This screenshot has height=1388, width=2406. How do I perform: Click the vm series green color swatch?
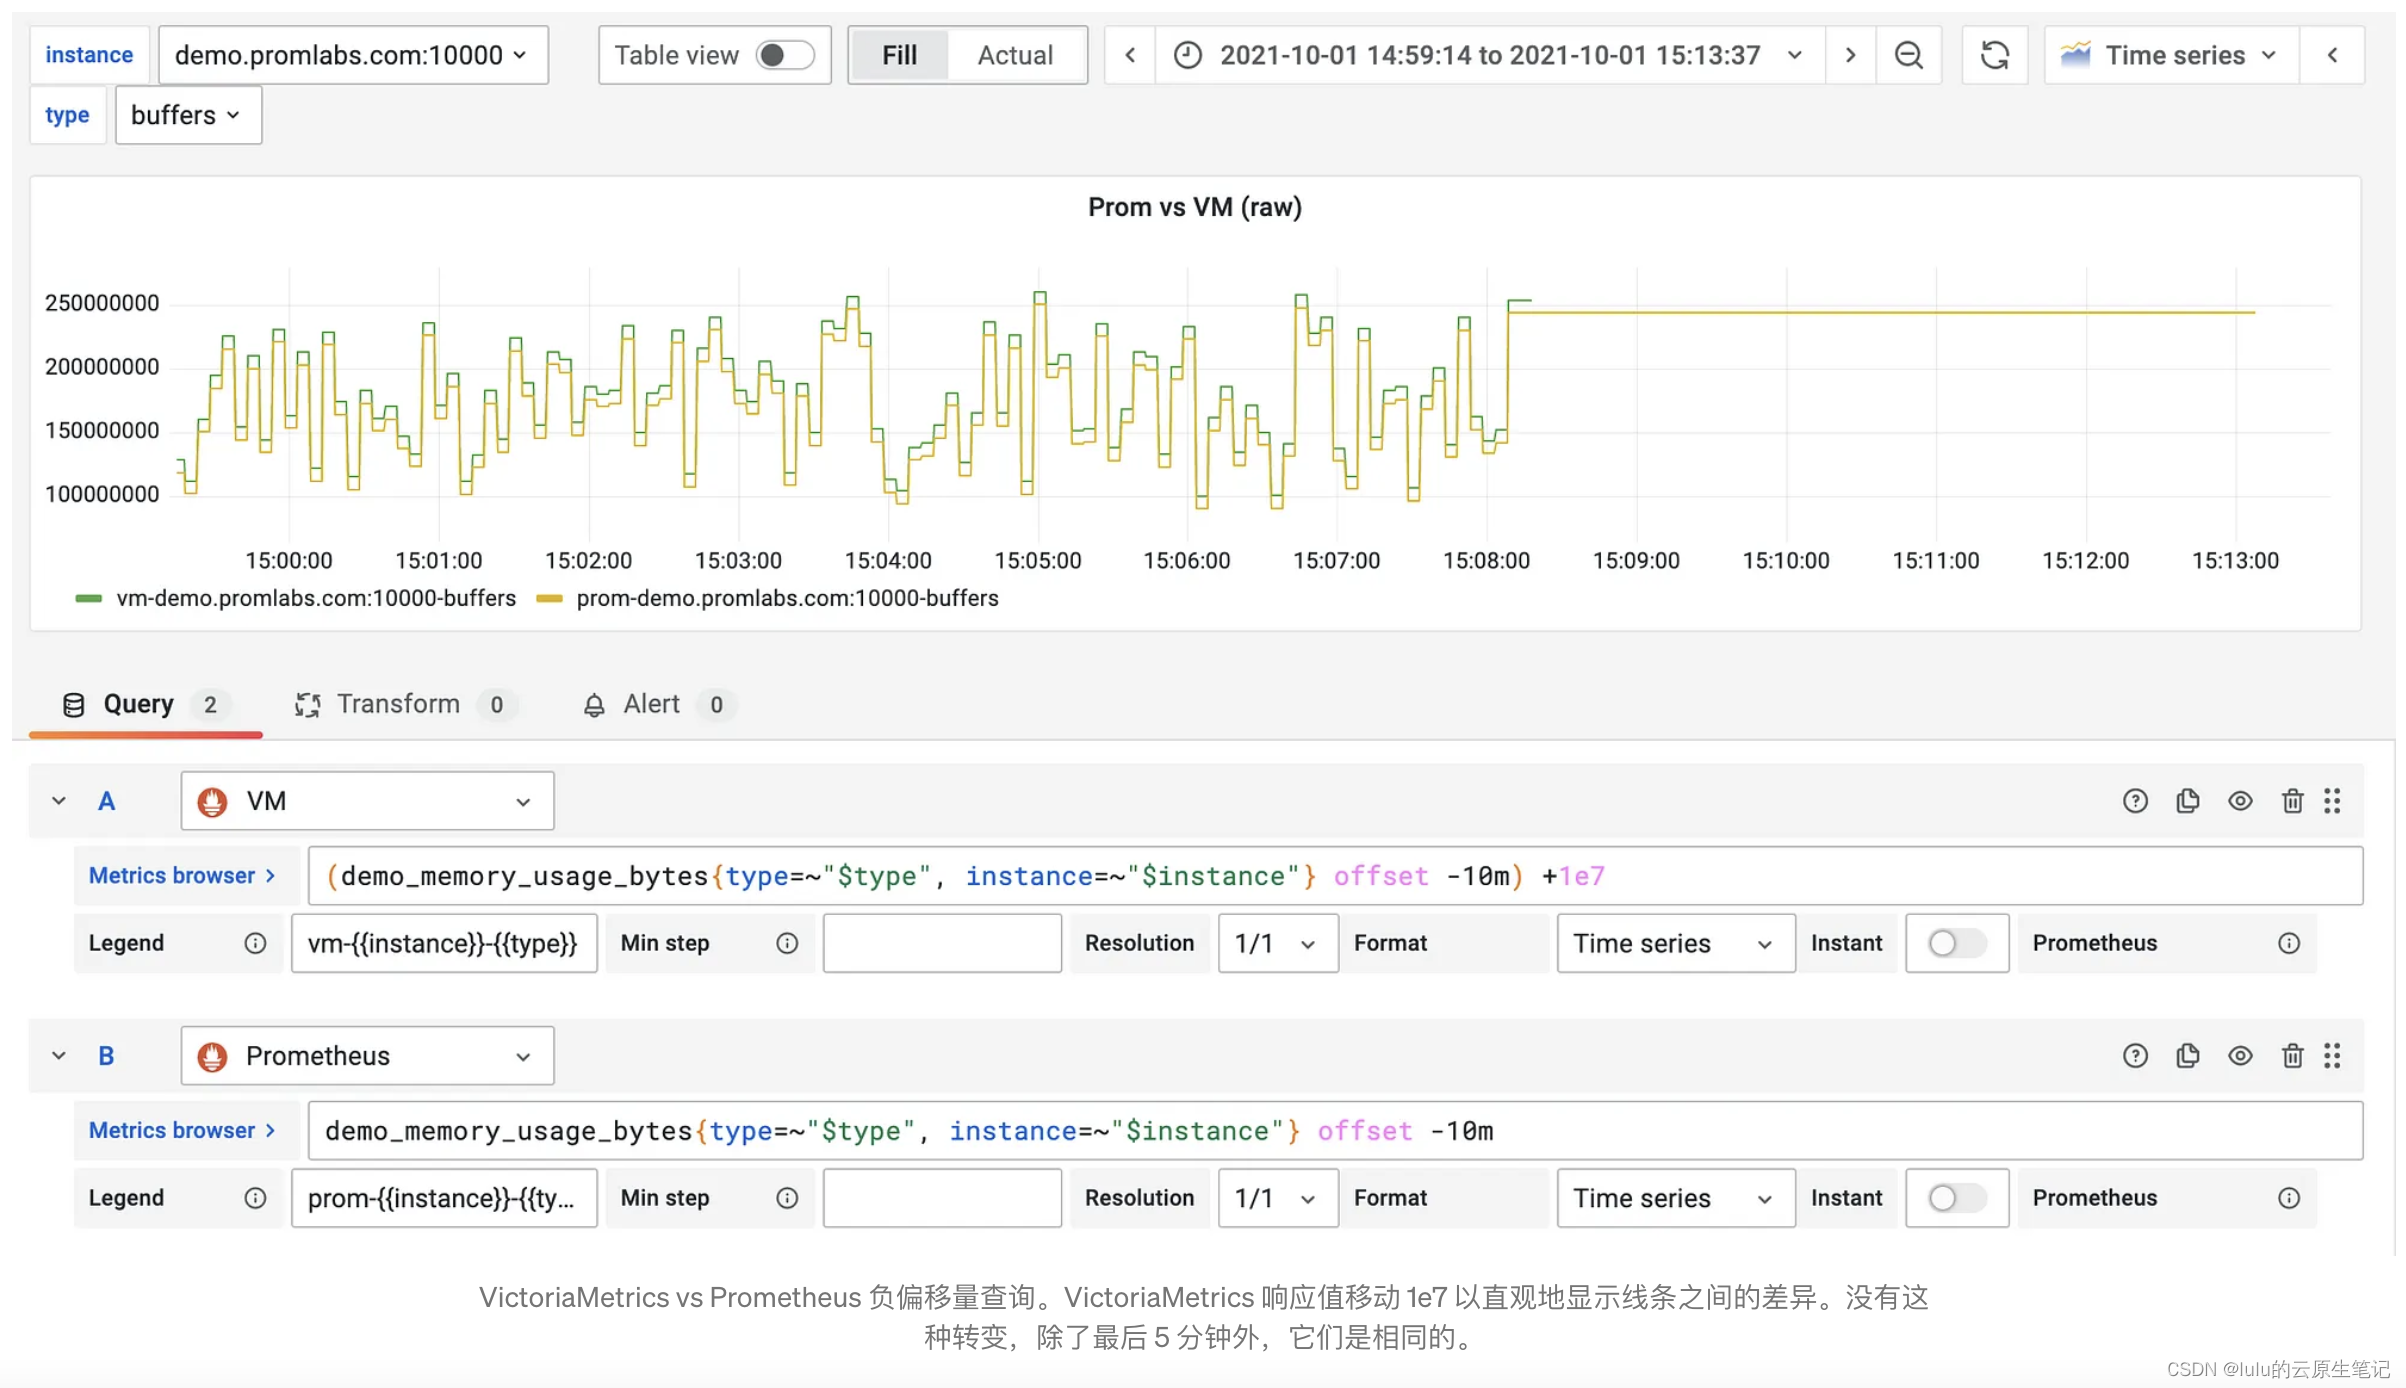click(x=89, y=599)
